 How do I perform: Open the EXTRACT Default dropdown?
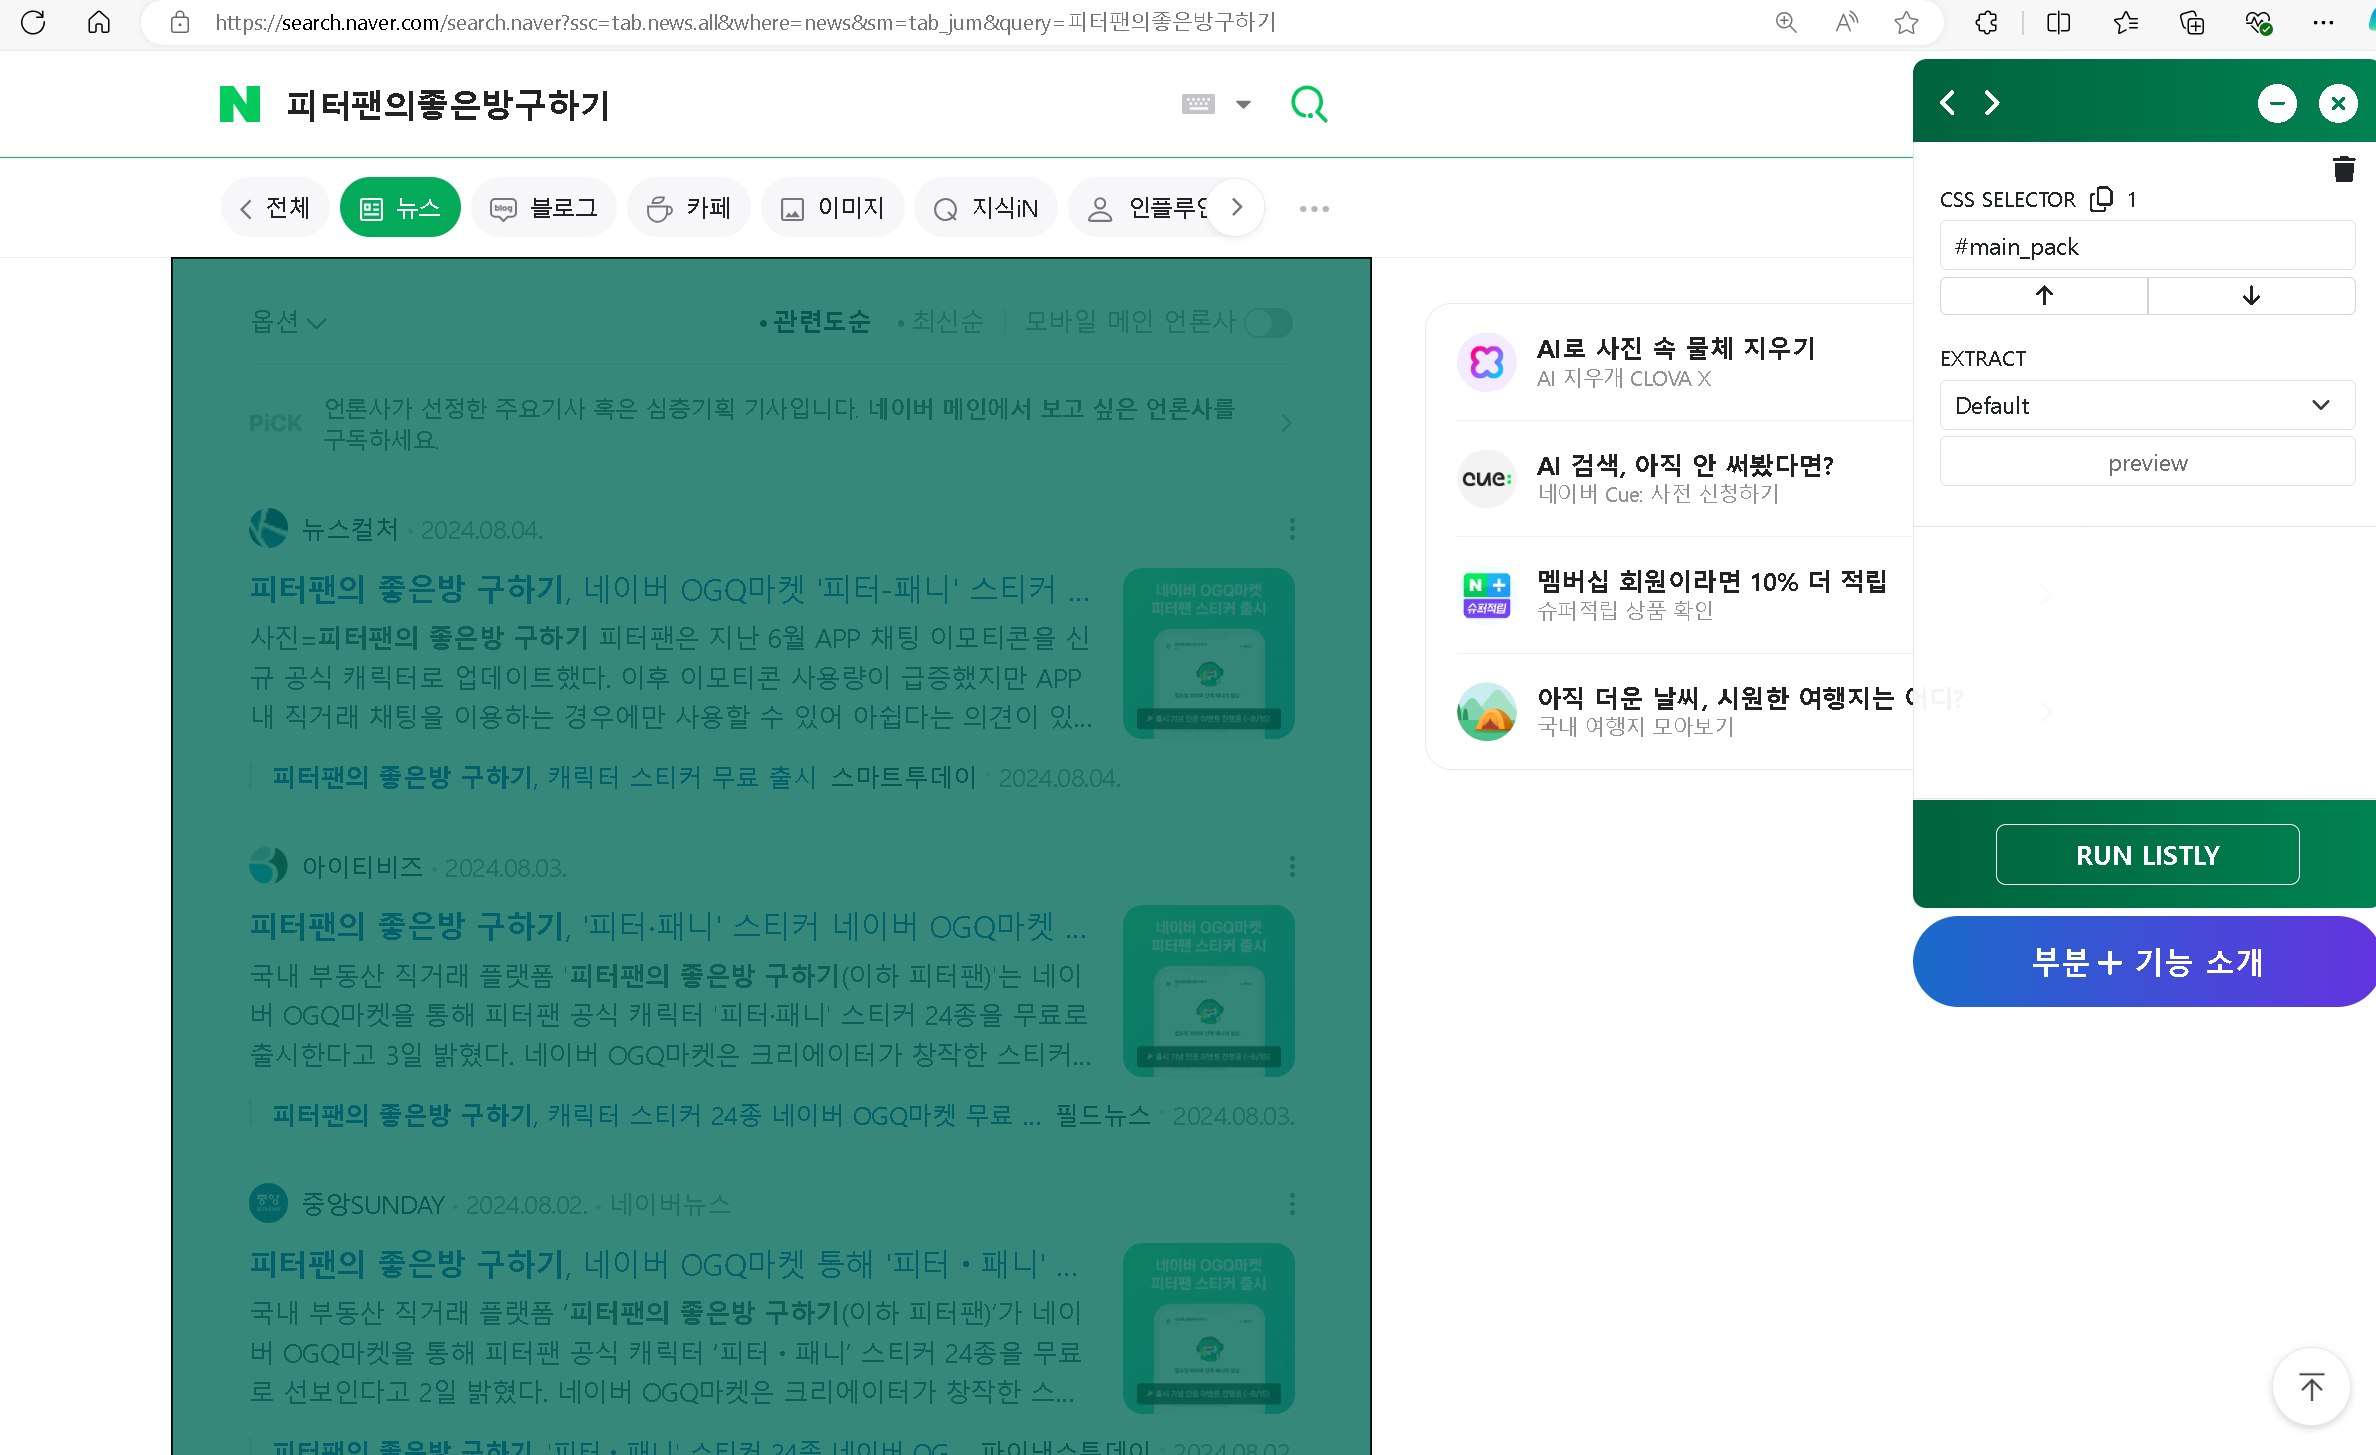[x=2147, y=406]
